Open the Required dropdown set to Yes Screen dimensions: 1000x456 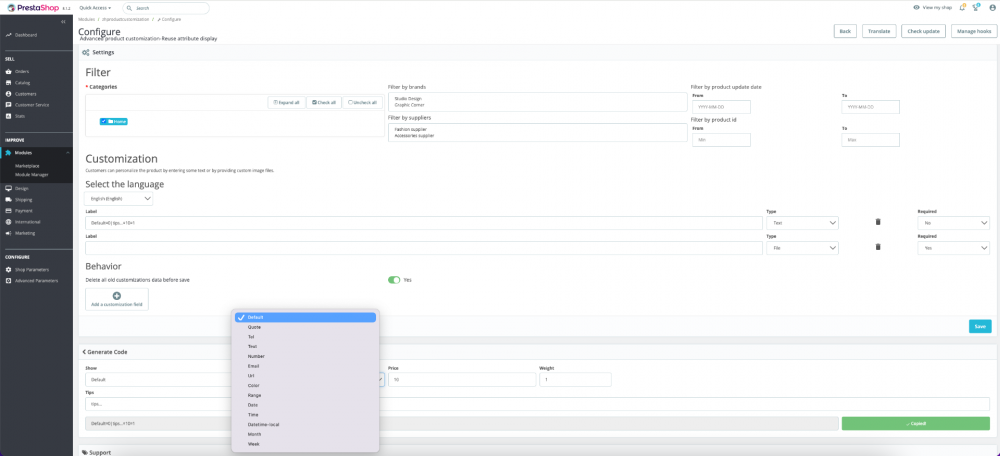click(953, 247)
